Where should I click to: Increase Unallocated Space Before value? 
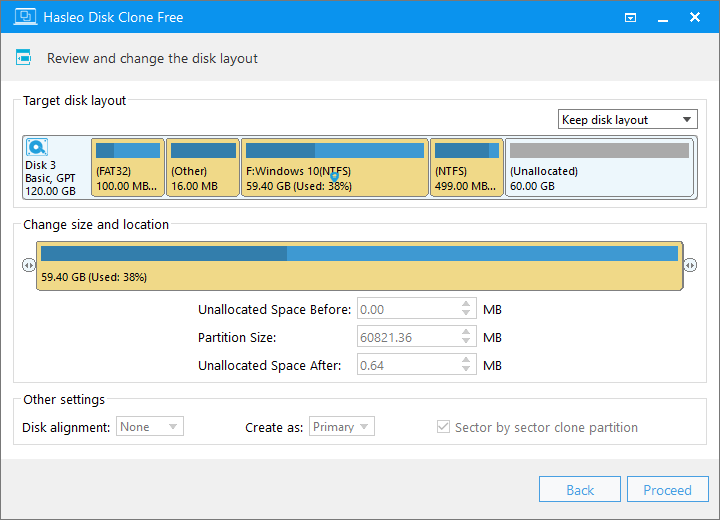tap(466, 304)
